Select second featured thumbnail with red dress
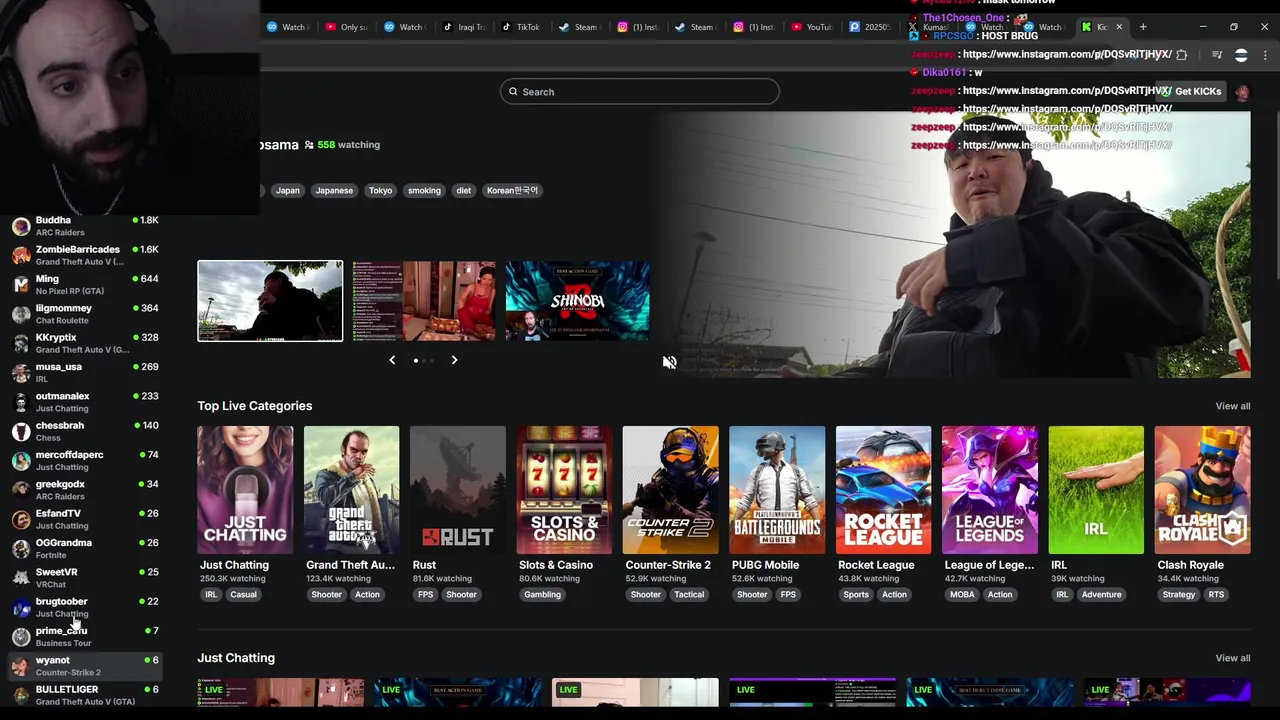The height and width of the screenshot is (720, 1280). point(424,301)
